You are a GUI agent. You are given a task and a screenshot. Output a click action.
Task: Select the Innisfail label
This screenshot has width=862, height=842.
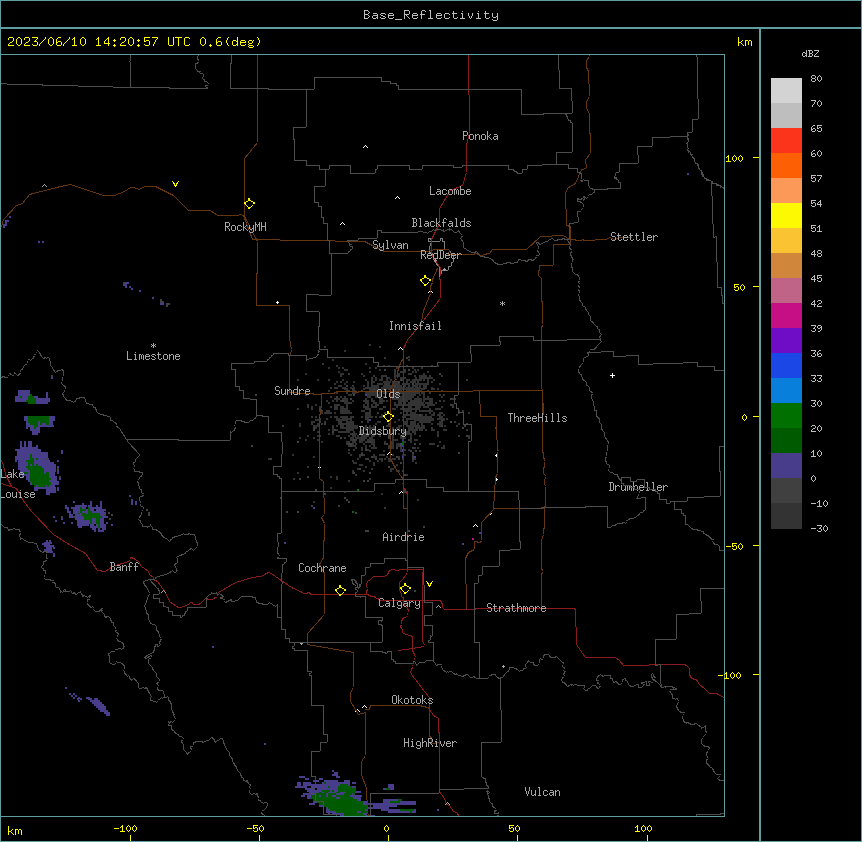tap(415, 326)
